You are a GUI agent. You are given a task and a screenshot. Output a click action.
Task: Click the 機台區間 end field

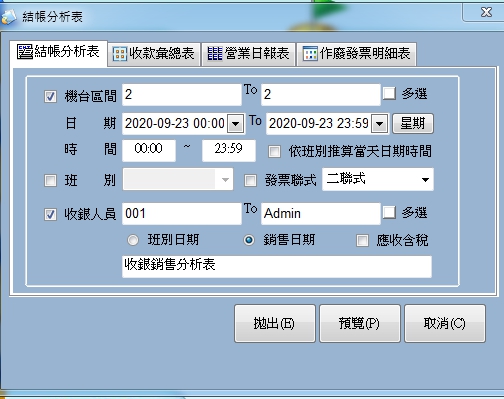(321, 95)
